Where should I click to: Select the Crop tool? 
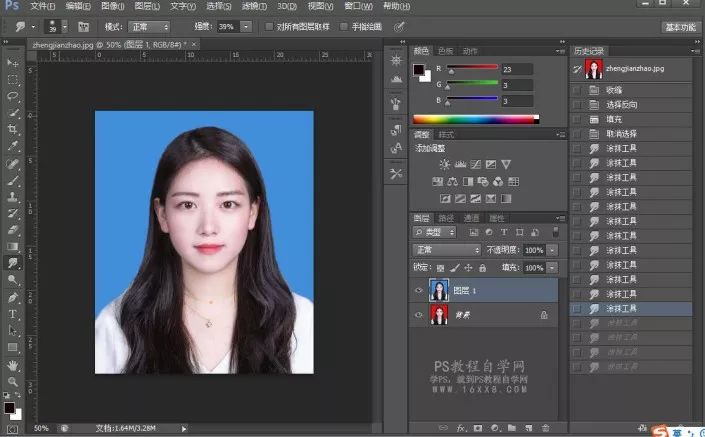[13, 129]
